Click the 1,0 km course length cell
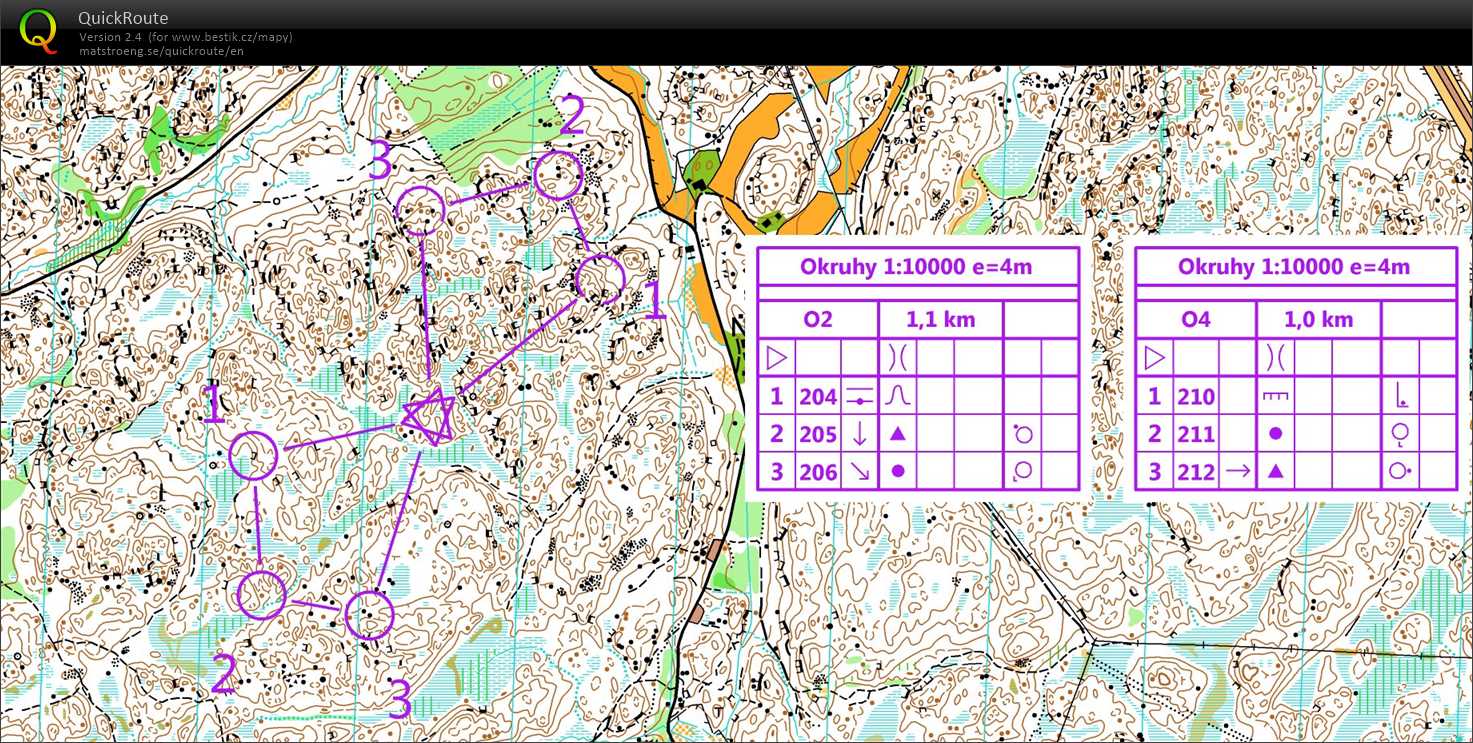This screenshot has height=743, width=1473. tap(1318, 319)
